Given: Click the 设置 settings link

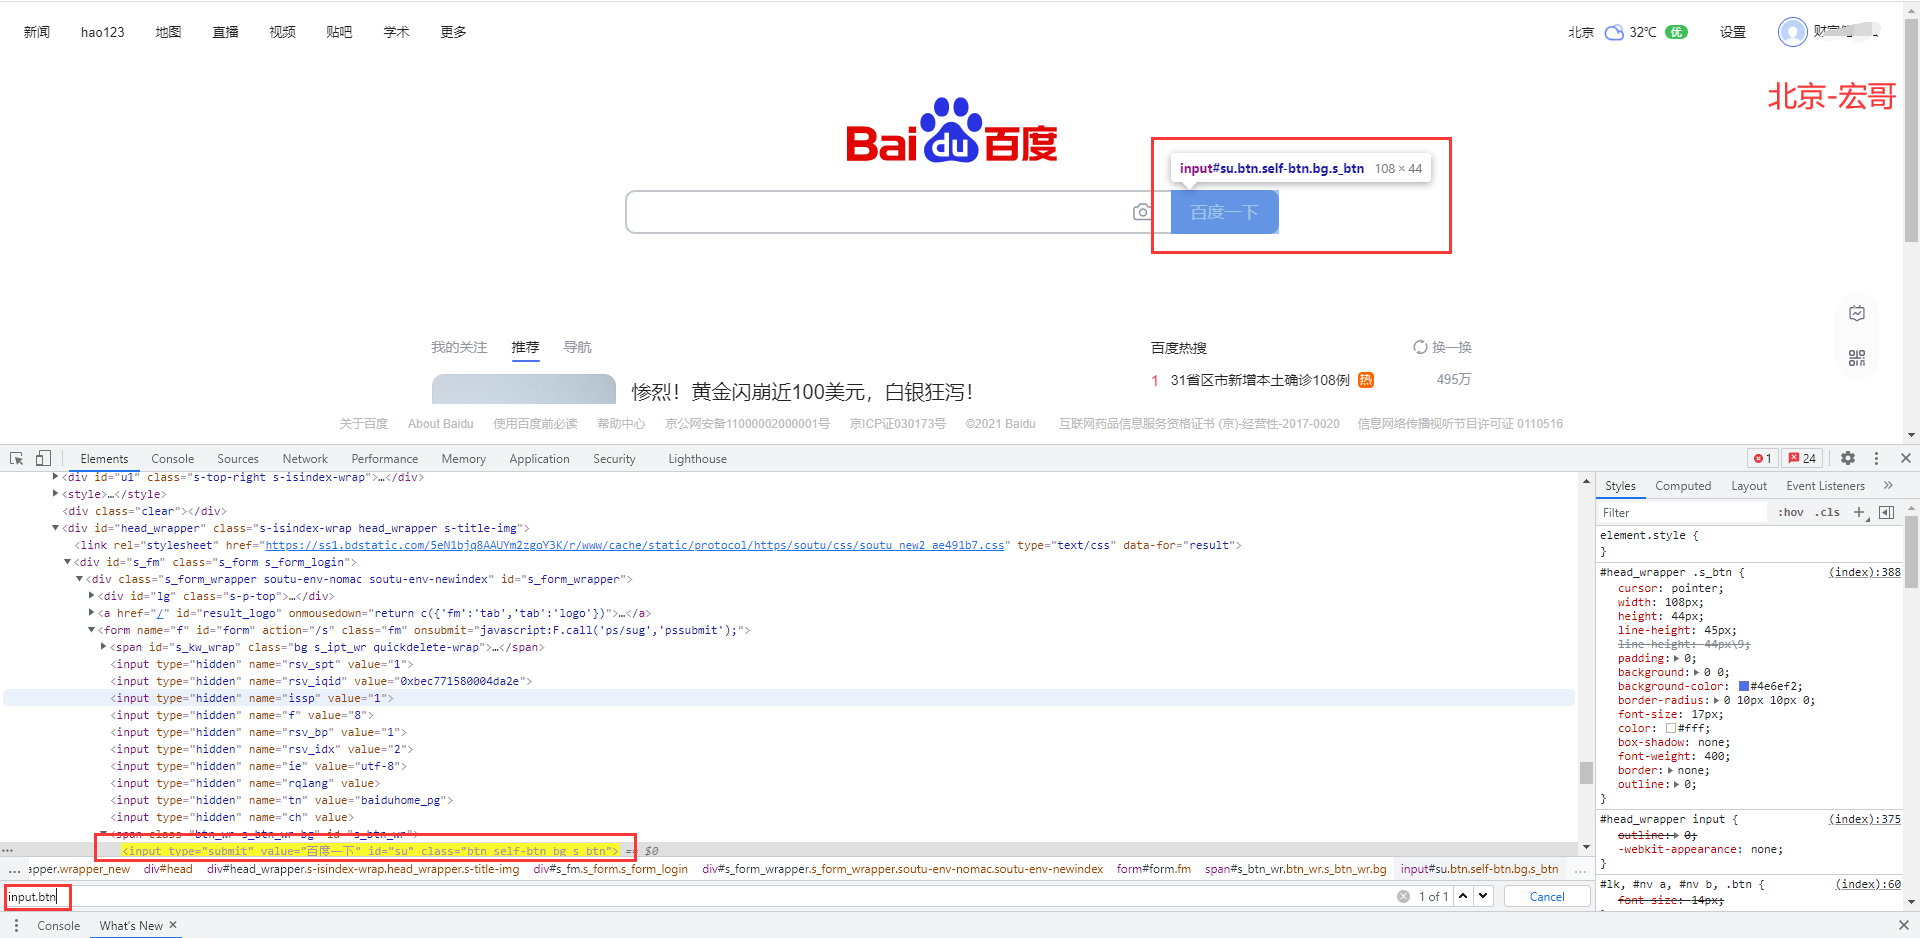Looking at the screenshot, I should [1733, 32].
